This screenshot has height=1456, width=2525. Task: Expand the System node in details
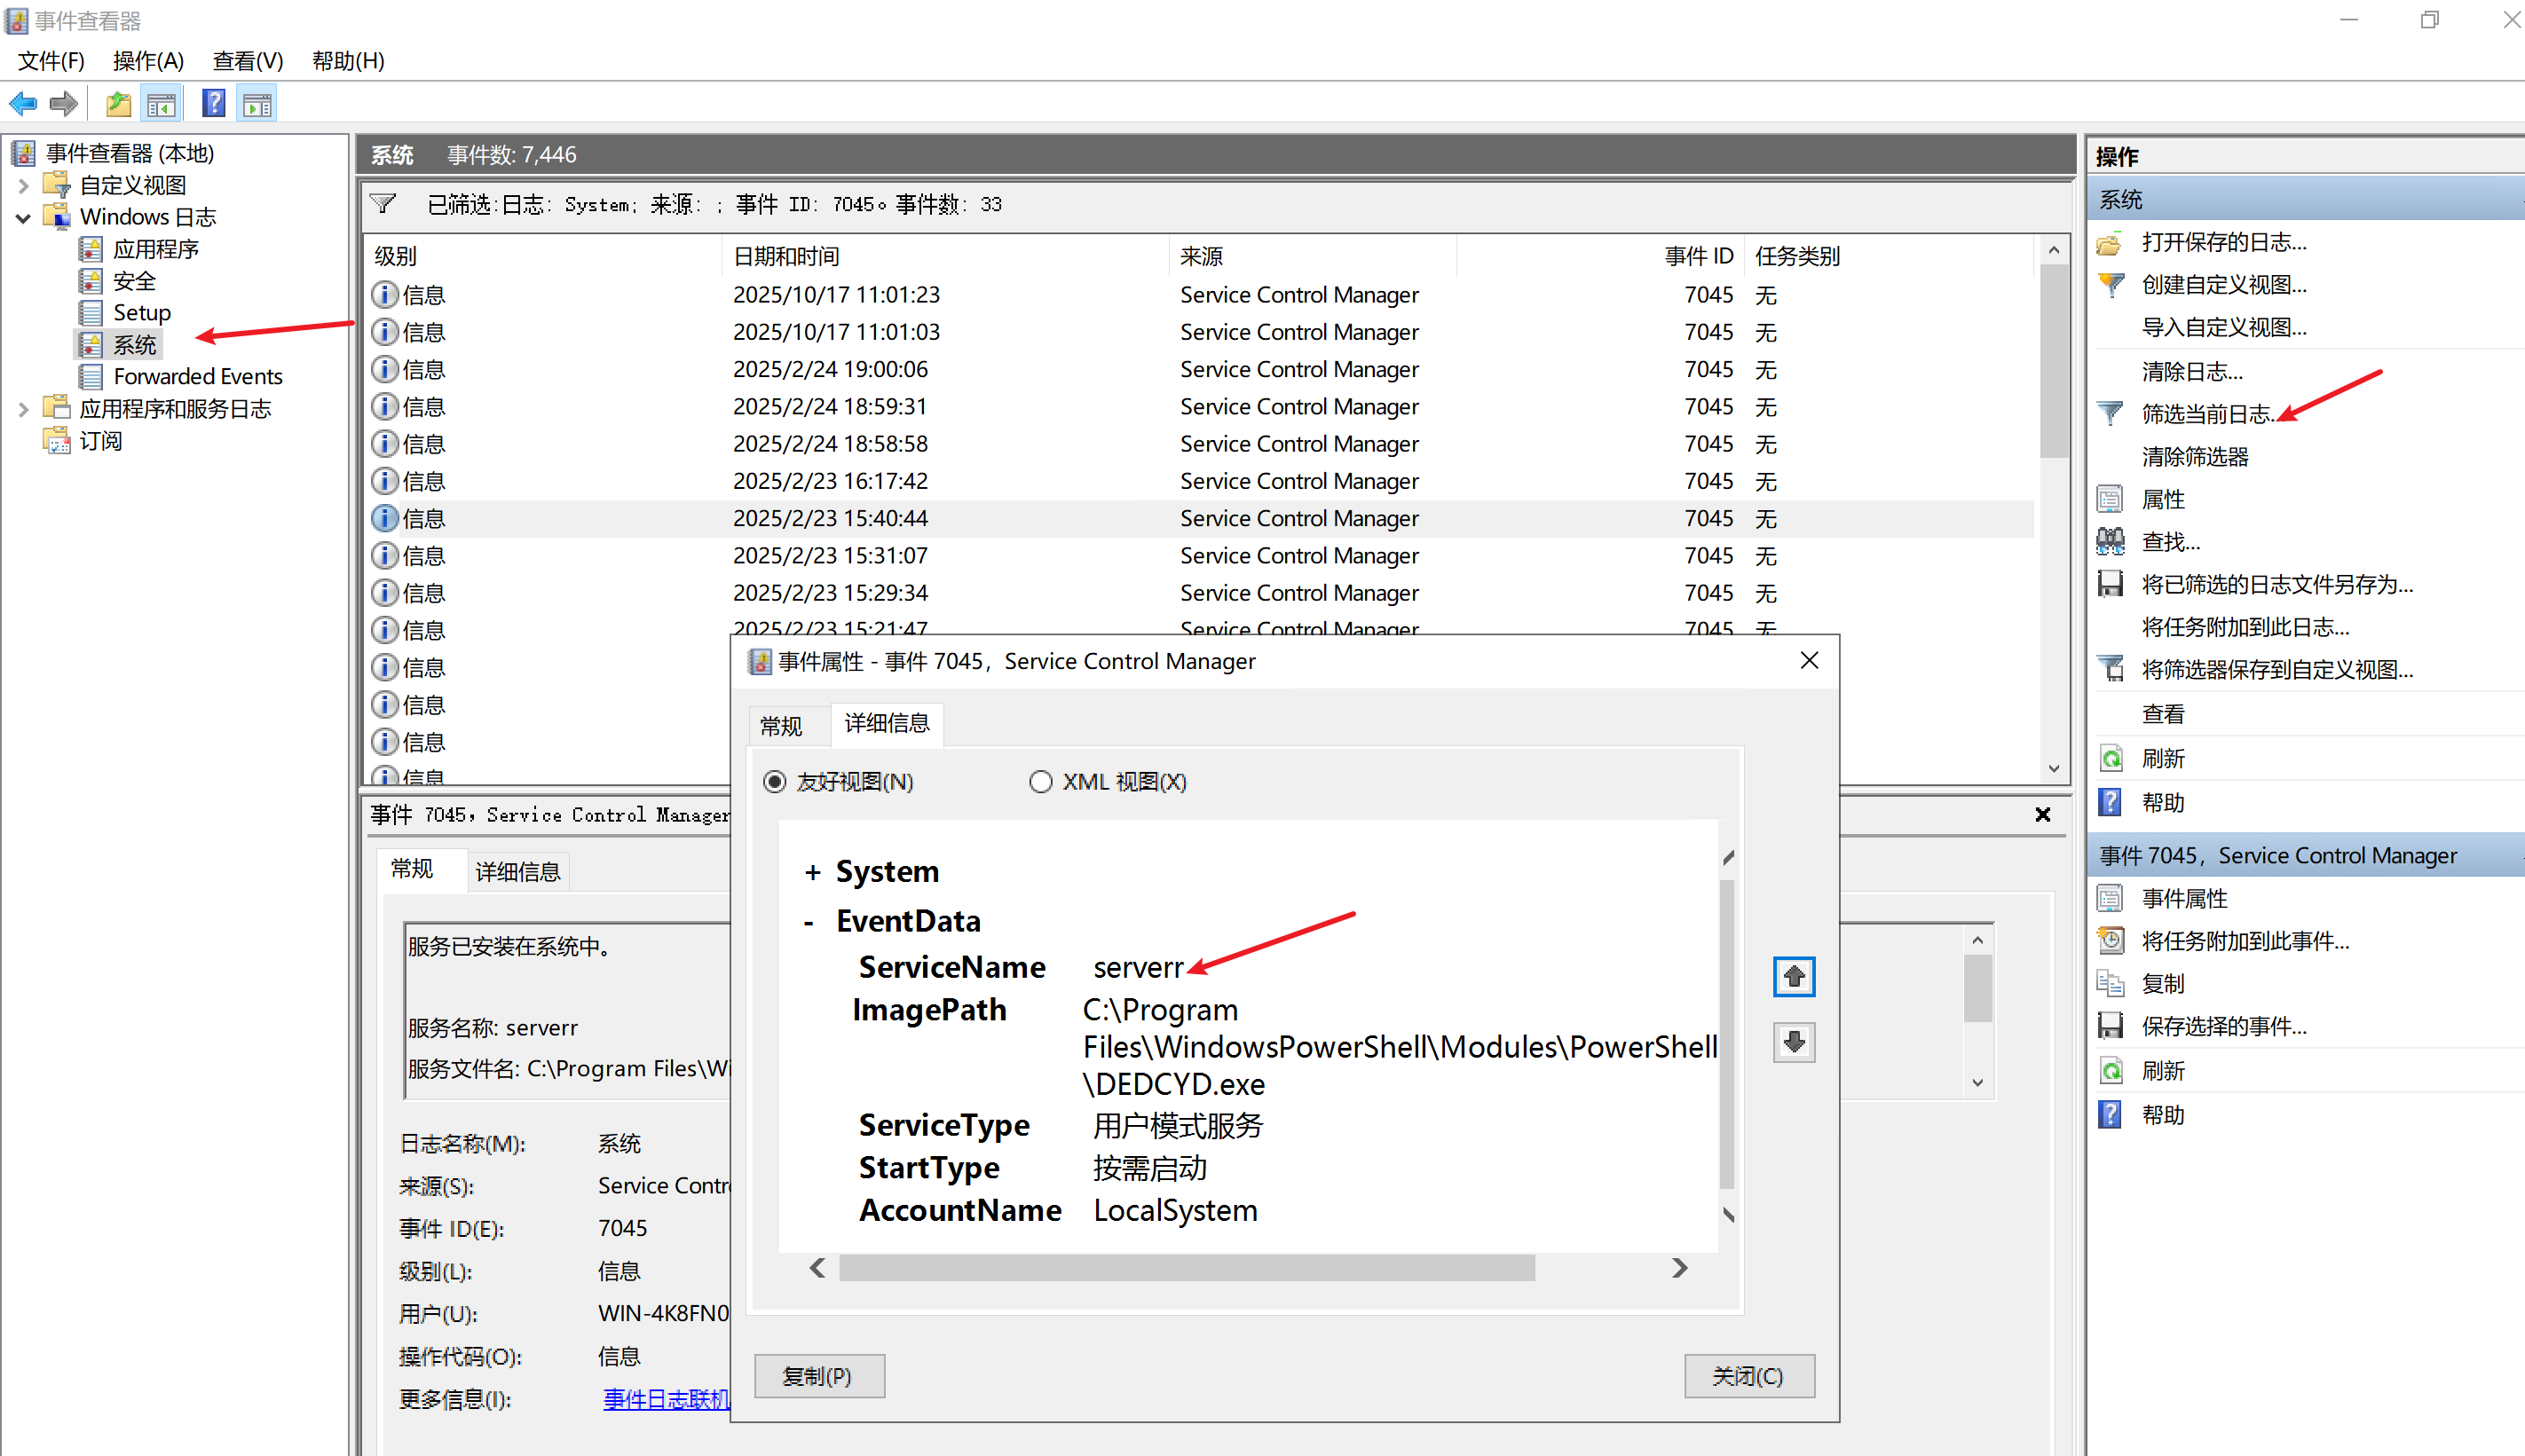point(813,873)
